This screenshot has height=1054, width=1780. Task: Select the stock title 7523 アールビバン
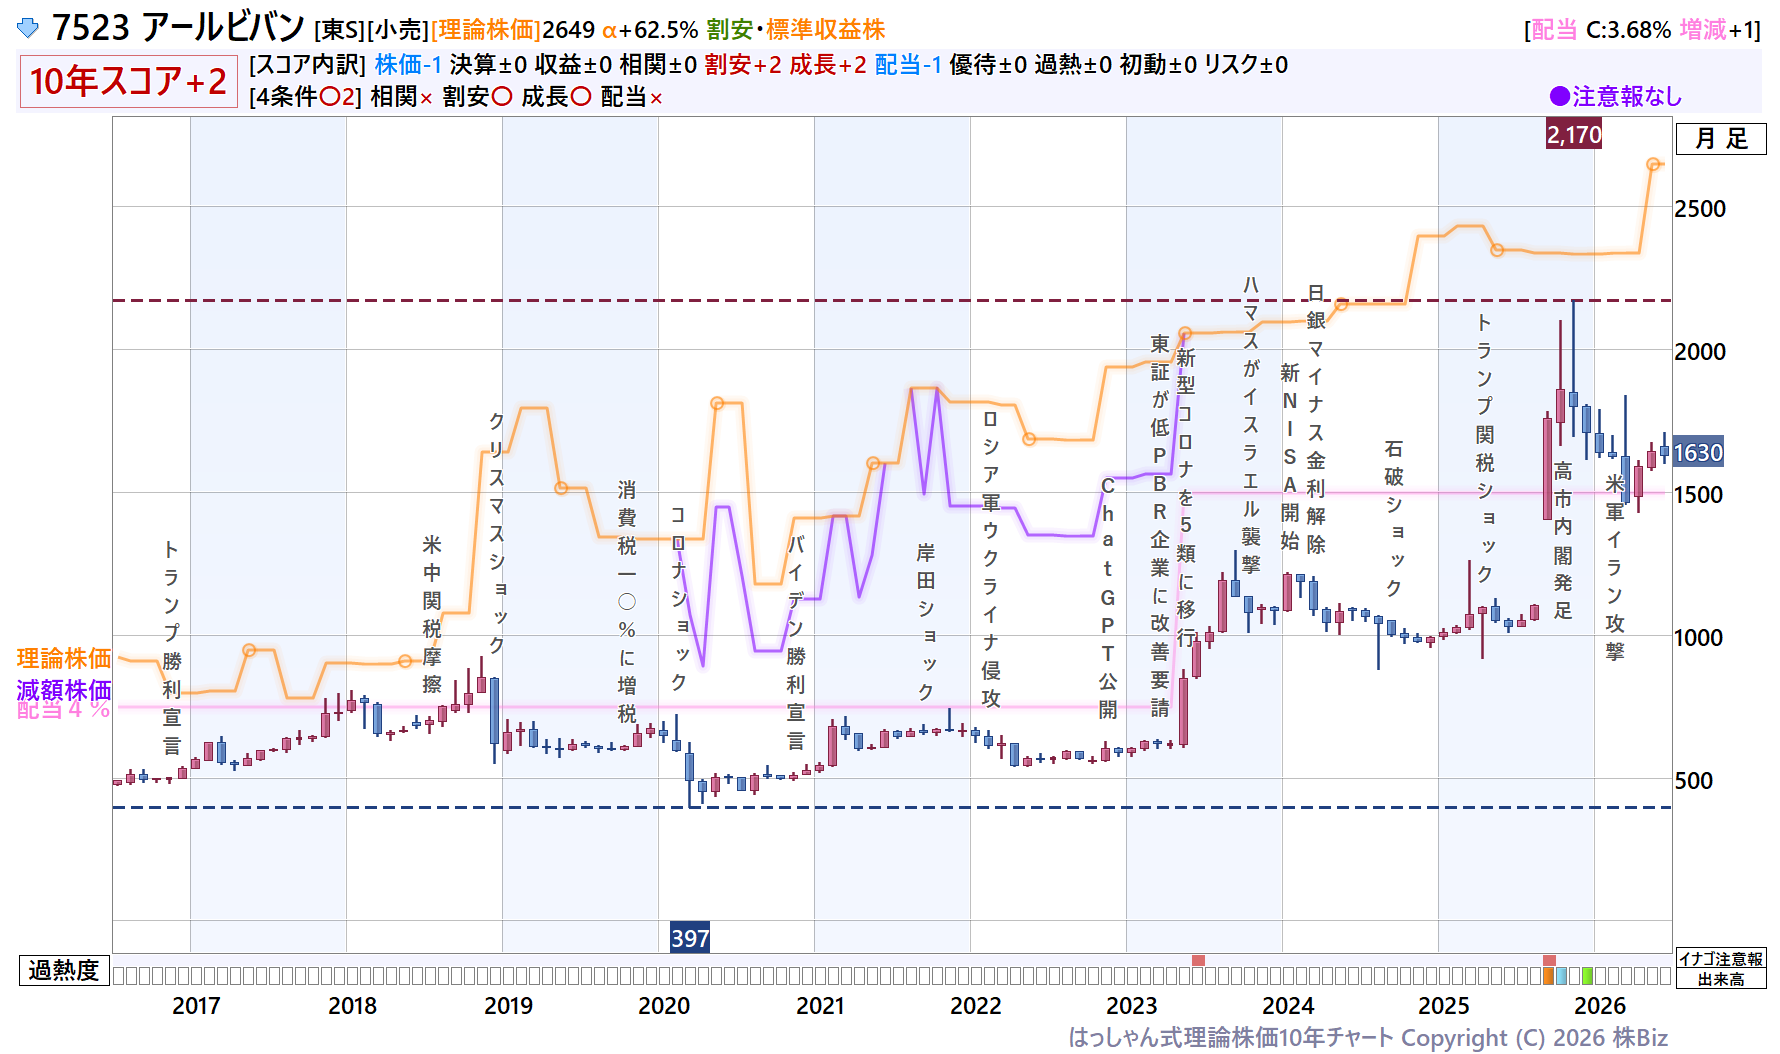point(178,27)
